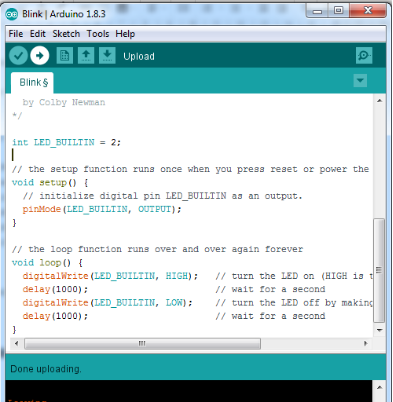Click 'Done uploading.' status message

[x=46, y=369]
